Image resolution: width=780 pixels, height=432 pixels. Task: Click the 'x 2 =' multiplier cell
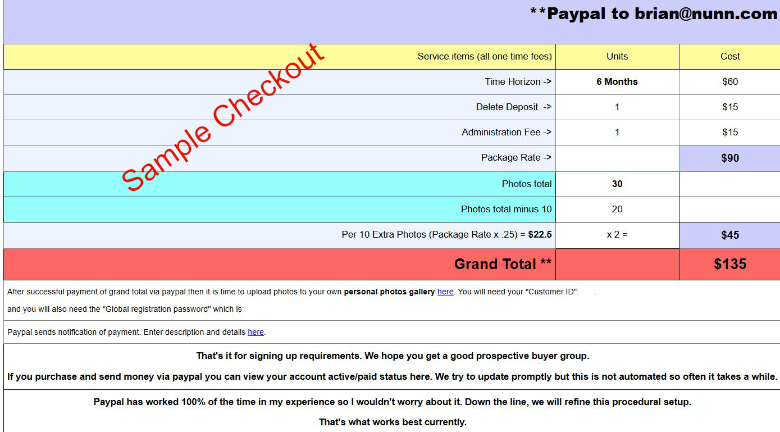coord(617,235)
